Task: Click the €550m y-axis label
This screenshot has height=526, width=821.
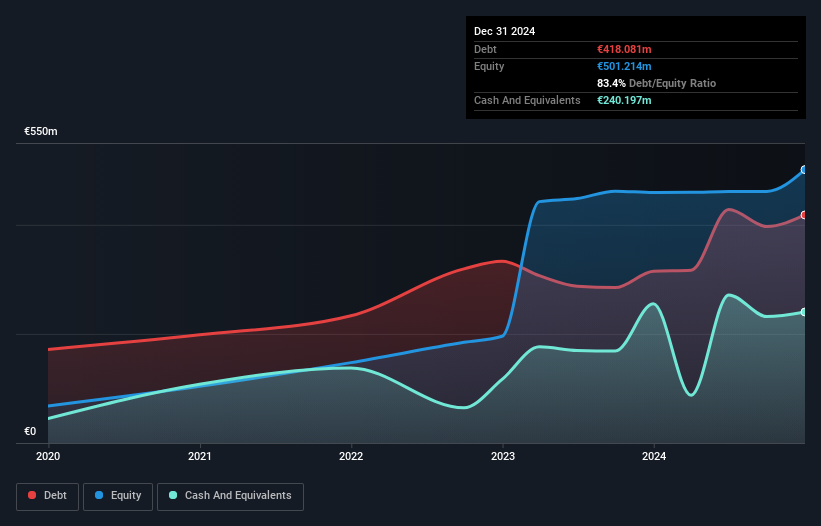Action: (41, 131)
